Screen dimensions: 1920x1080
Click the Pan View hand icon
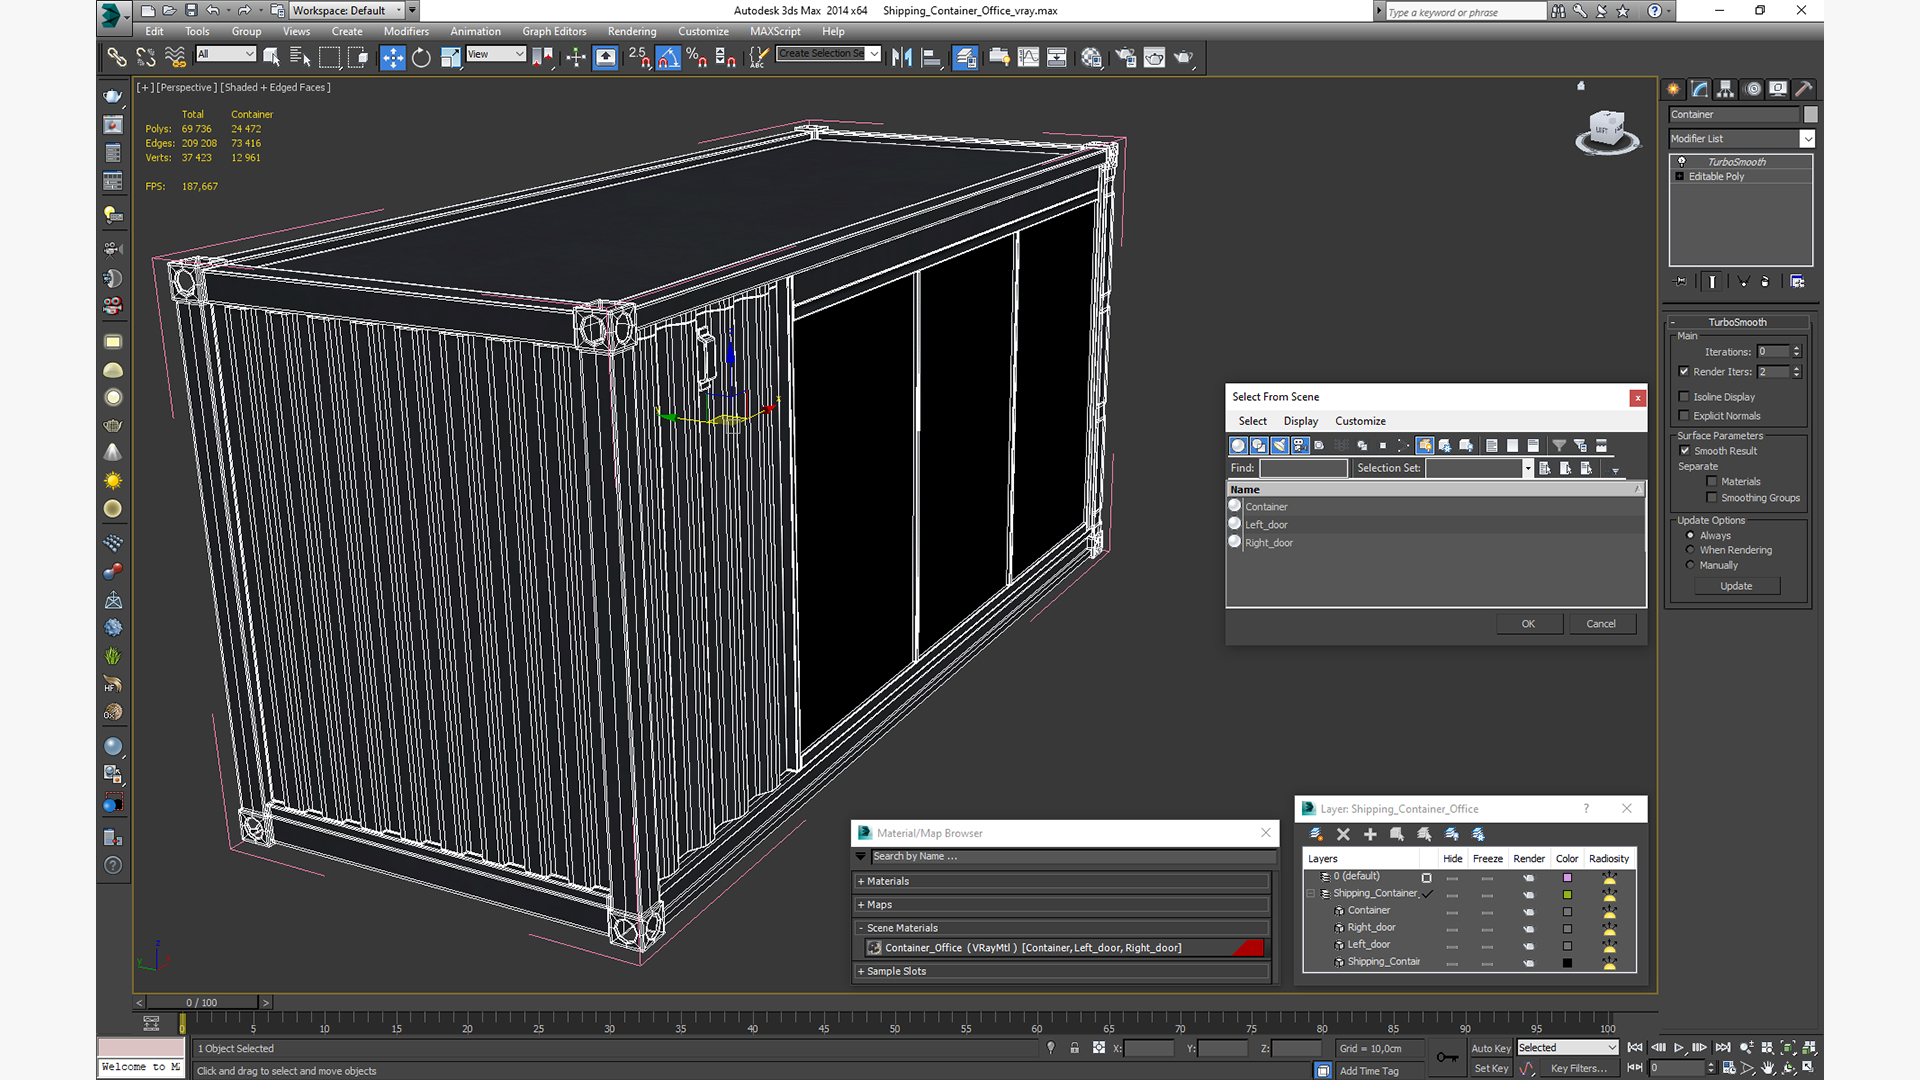click(1767, 1068)
